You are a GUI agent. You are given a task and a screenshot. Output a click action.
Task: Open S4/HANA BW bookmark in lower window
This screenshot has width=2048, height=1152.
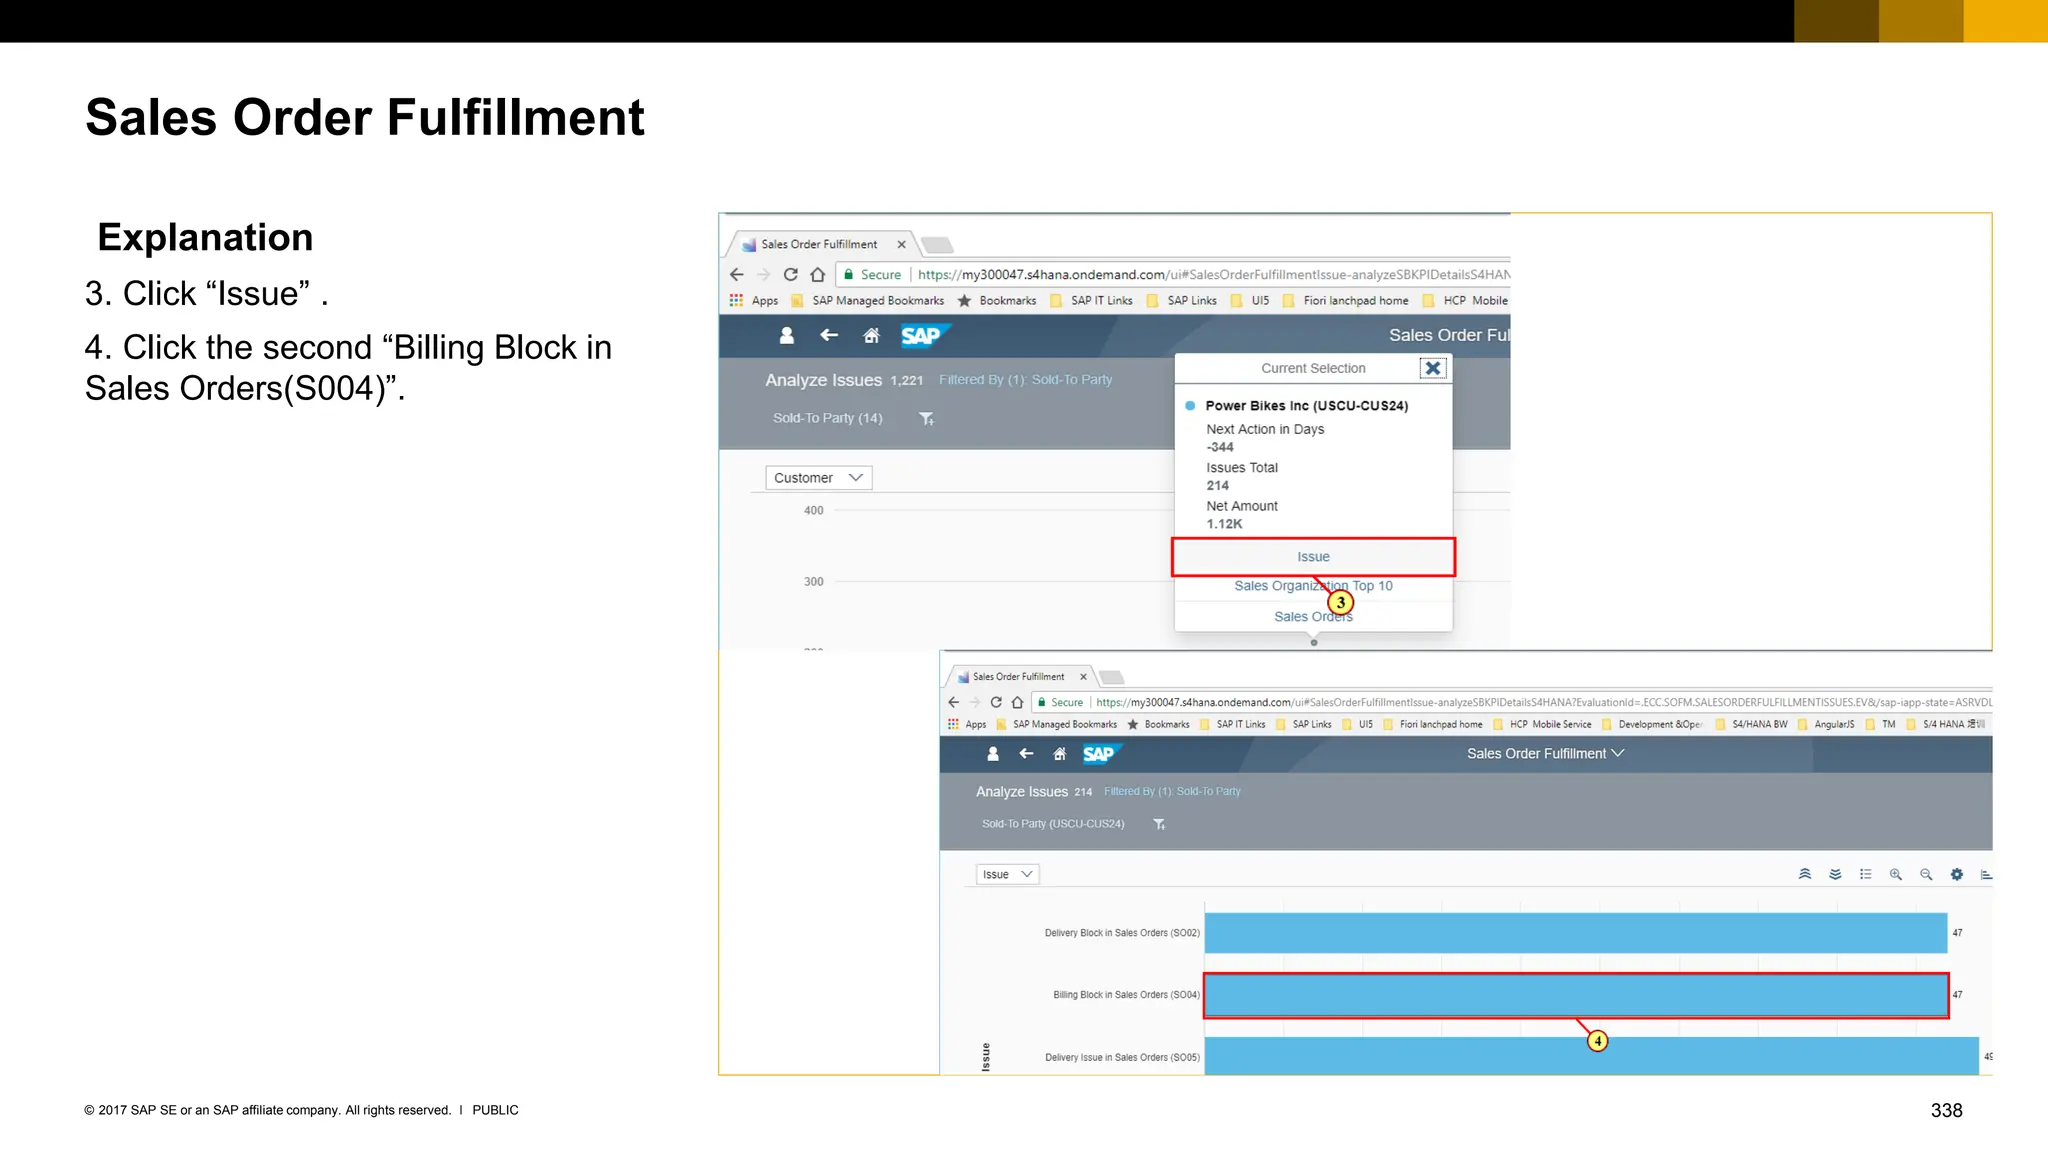(x=1751, y=724)
